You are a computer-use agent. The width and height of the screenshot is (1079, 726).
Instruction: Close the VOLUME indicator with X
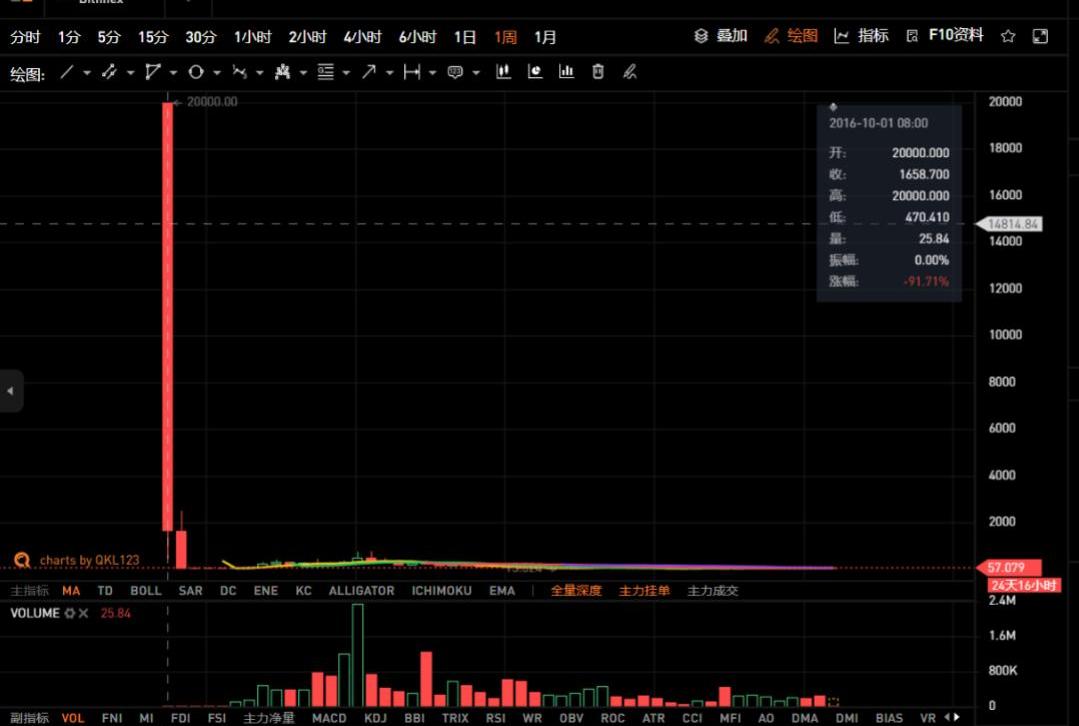(x=84, y=613)
